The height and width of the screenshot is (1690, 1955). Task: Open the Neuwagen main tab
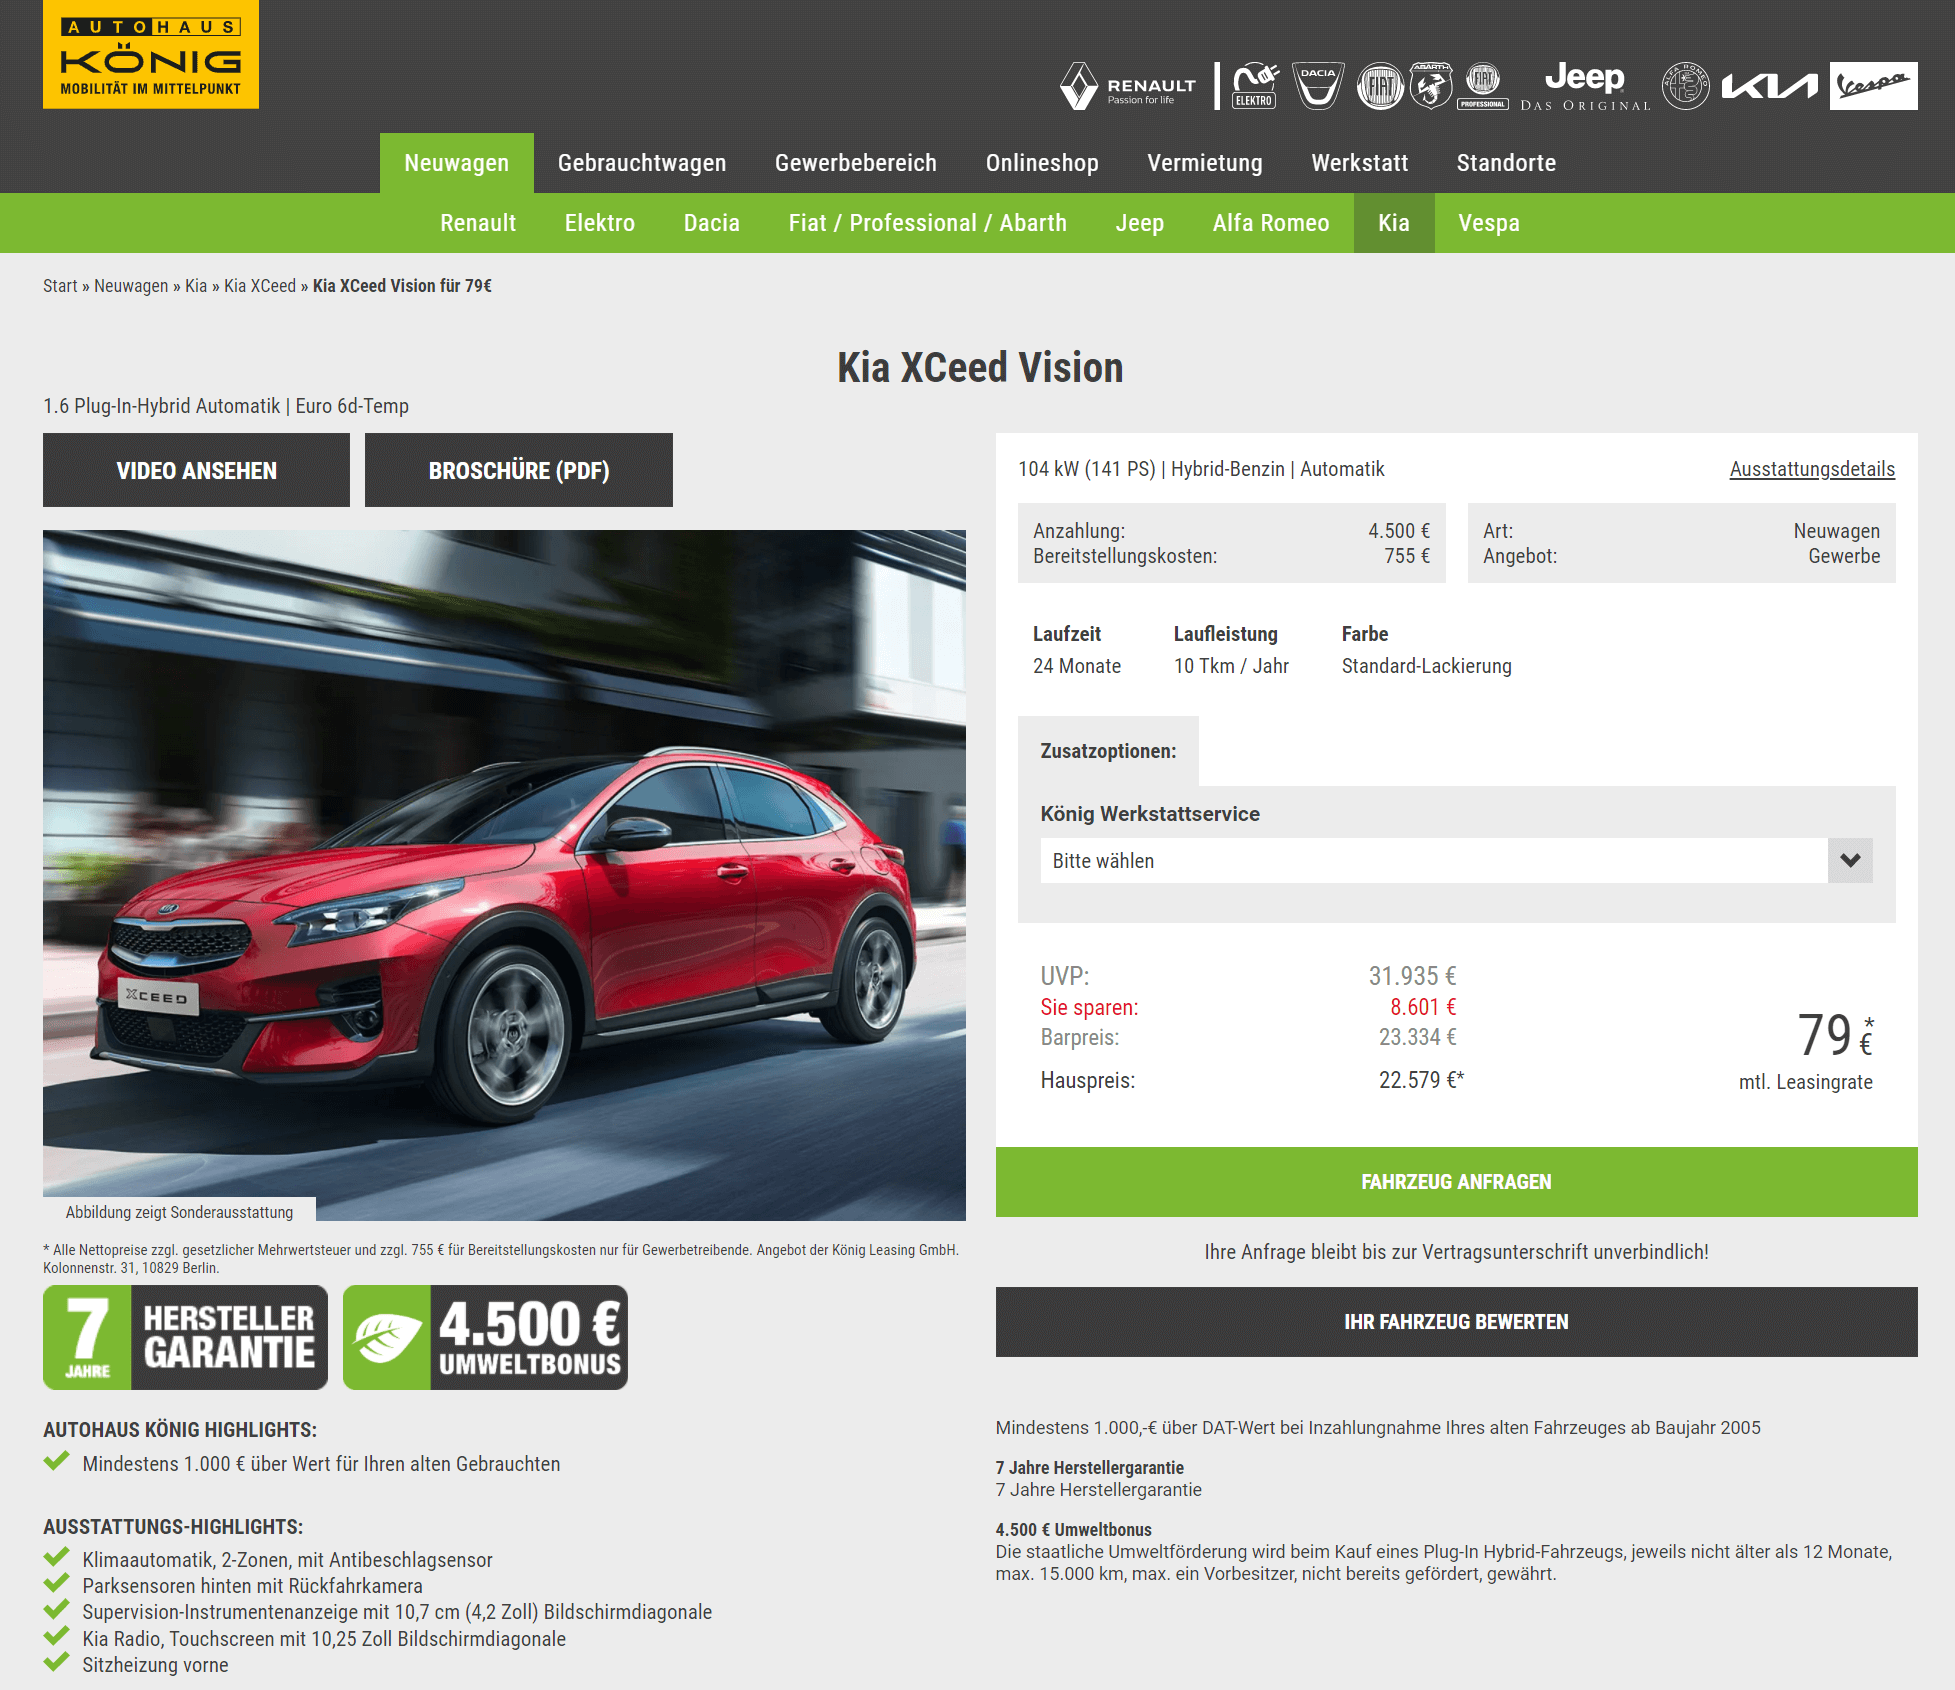(x=456, y=163)
